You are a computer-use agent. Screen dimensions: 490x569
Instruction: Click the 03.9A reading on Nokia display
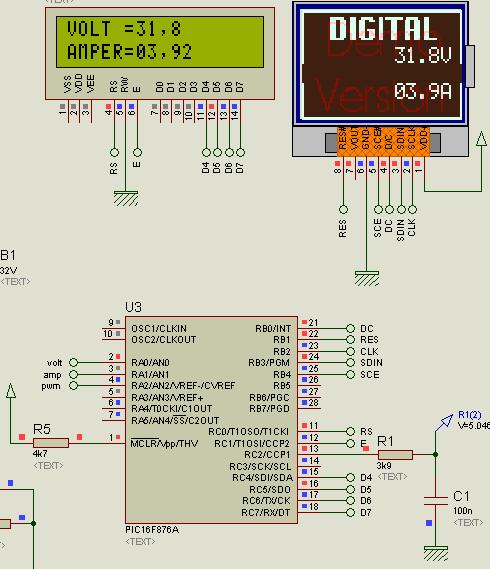[x=423, y=91]
